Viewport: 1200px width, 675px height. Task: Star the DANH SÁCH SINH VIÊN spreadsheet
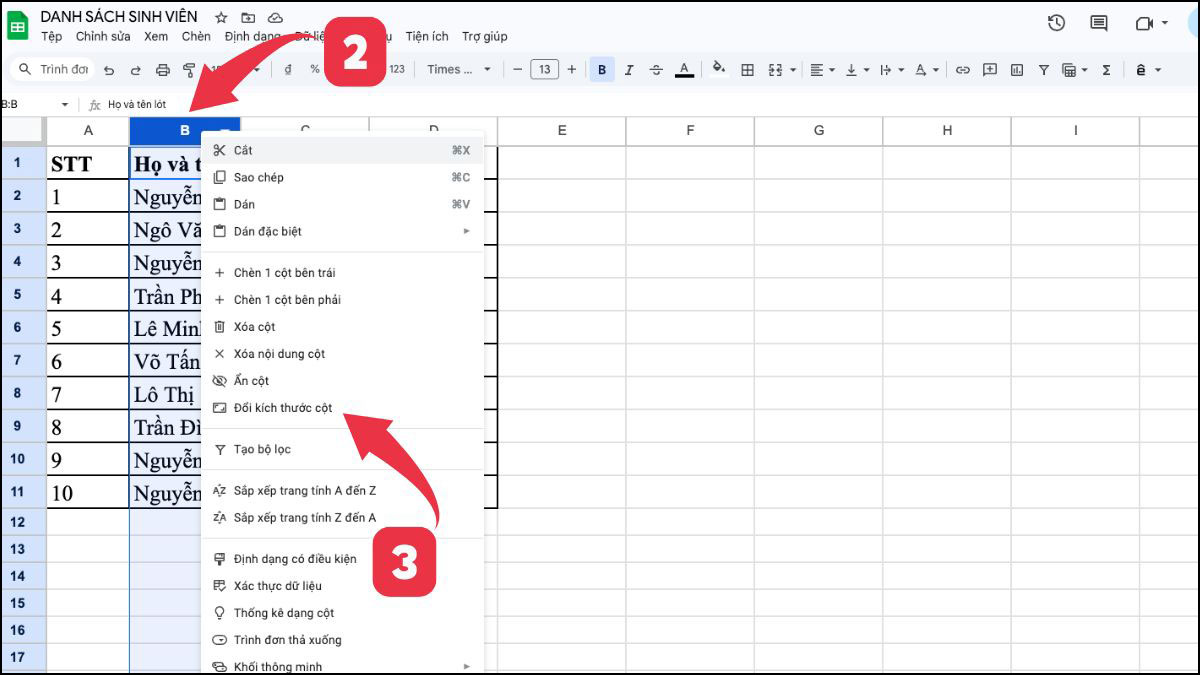(x=220, y=15)
